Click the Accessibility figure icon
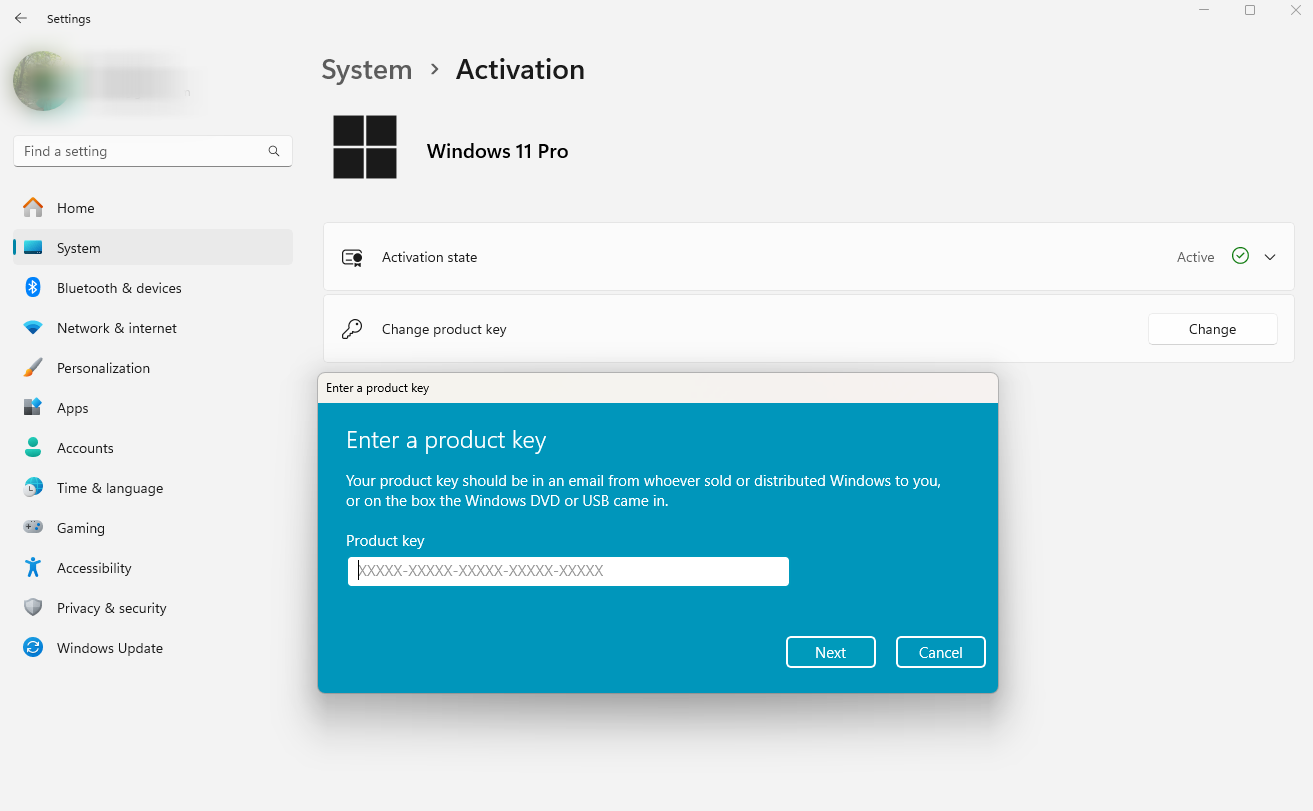The width and height of the screenshot is (1313, 811). 33,568
